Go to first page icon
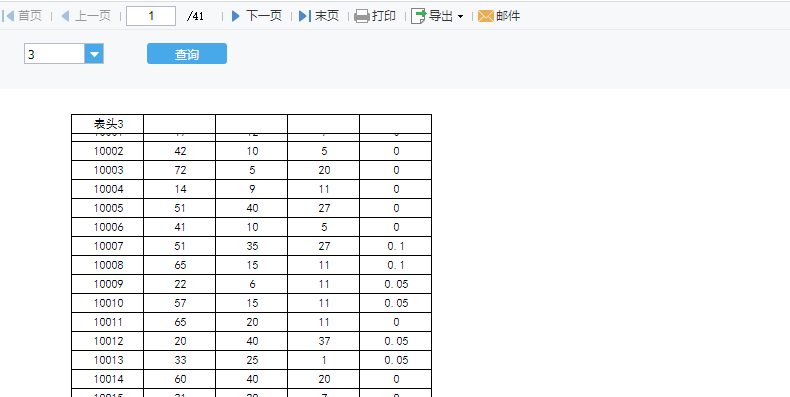The width and height of the screenshot is (790, 397). (x=8, y=16)
